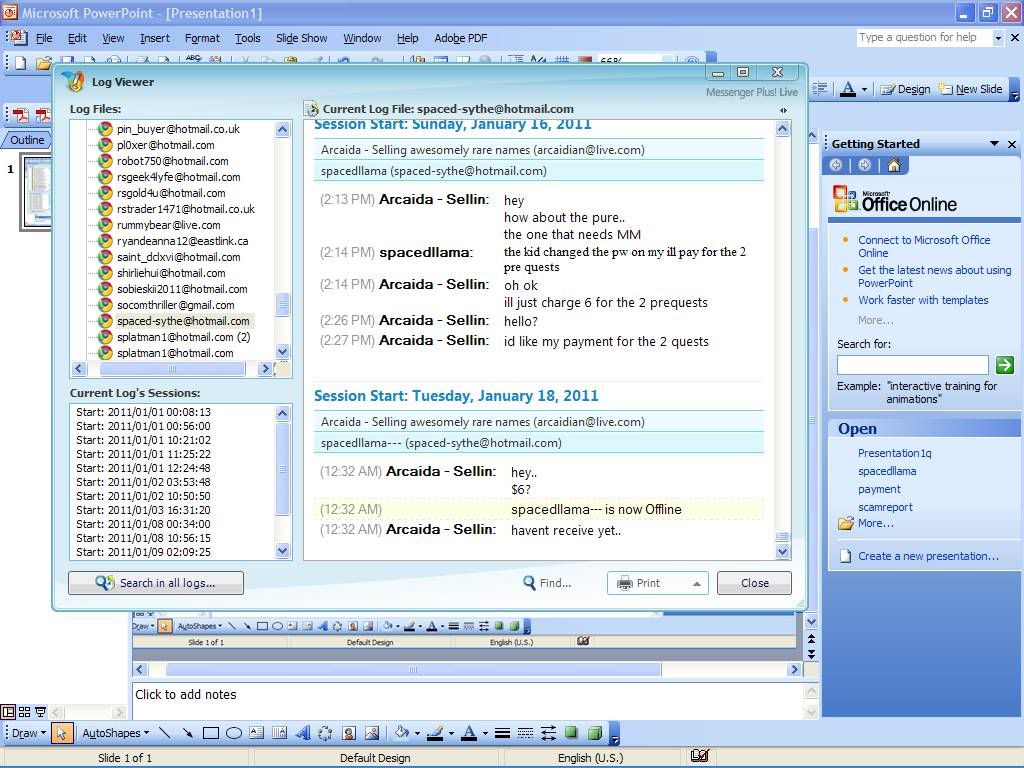Click the New Slide button
Image resolution: width=1024 pixels, height=768 pixels.
point(970,89)
